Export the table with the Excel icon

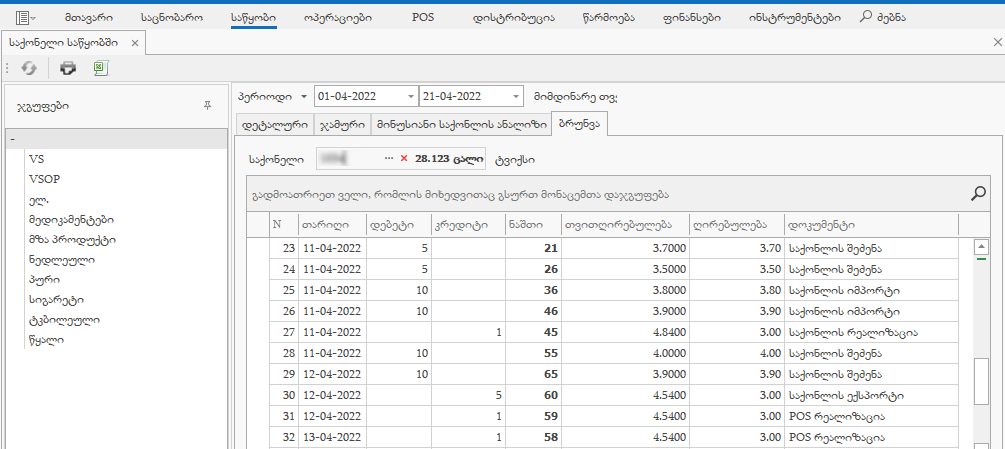point(100,68)
